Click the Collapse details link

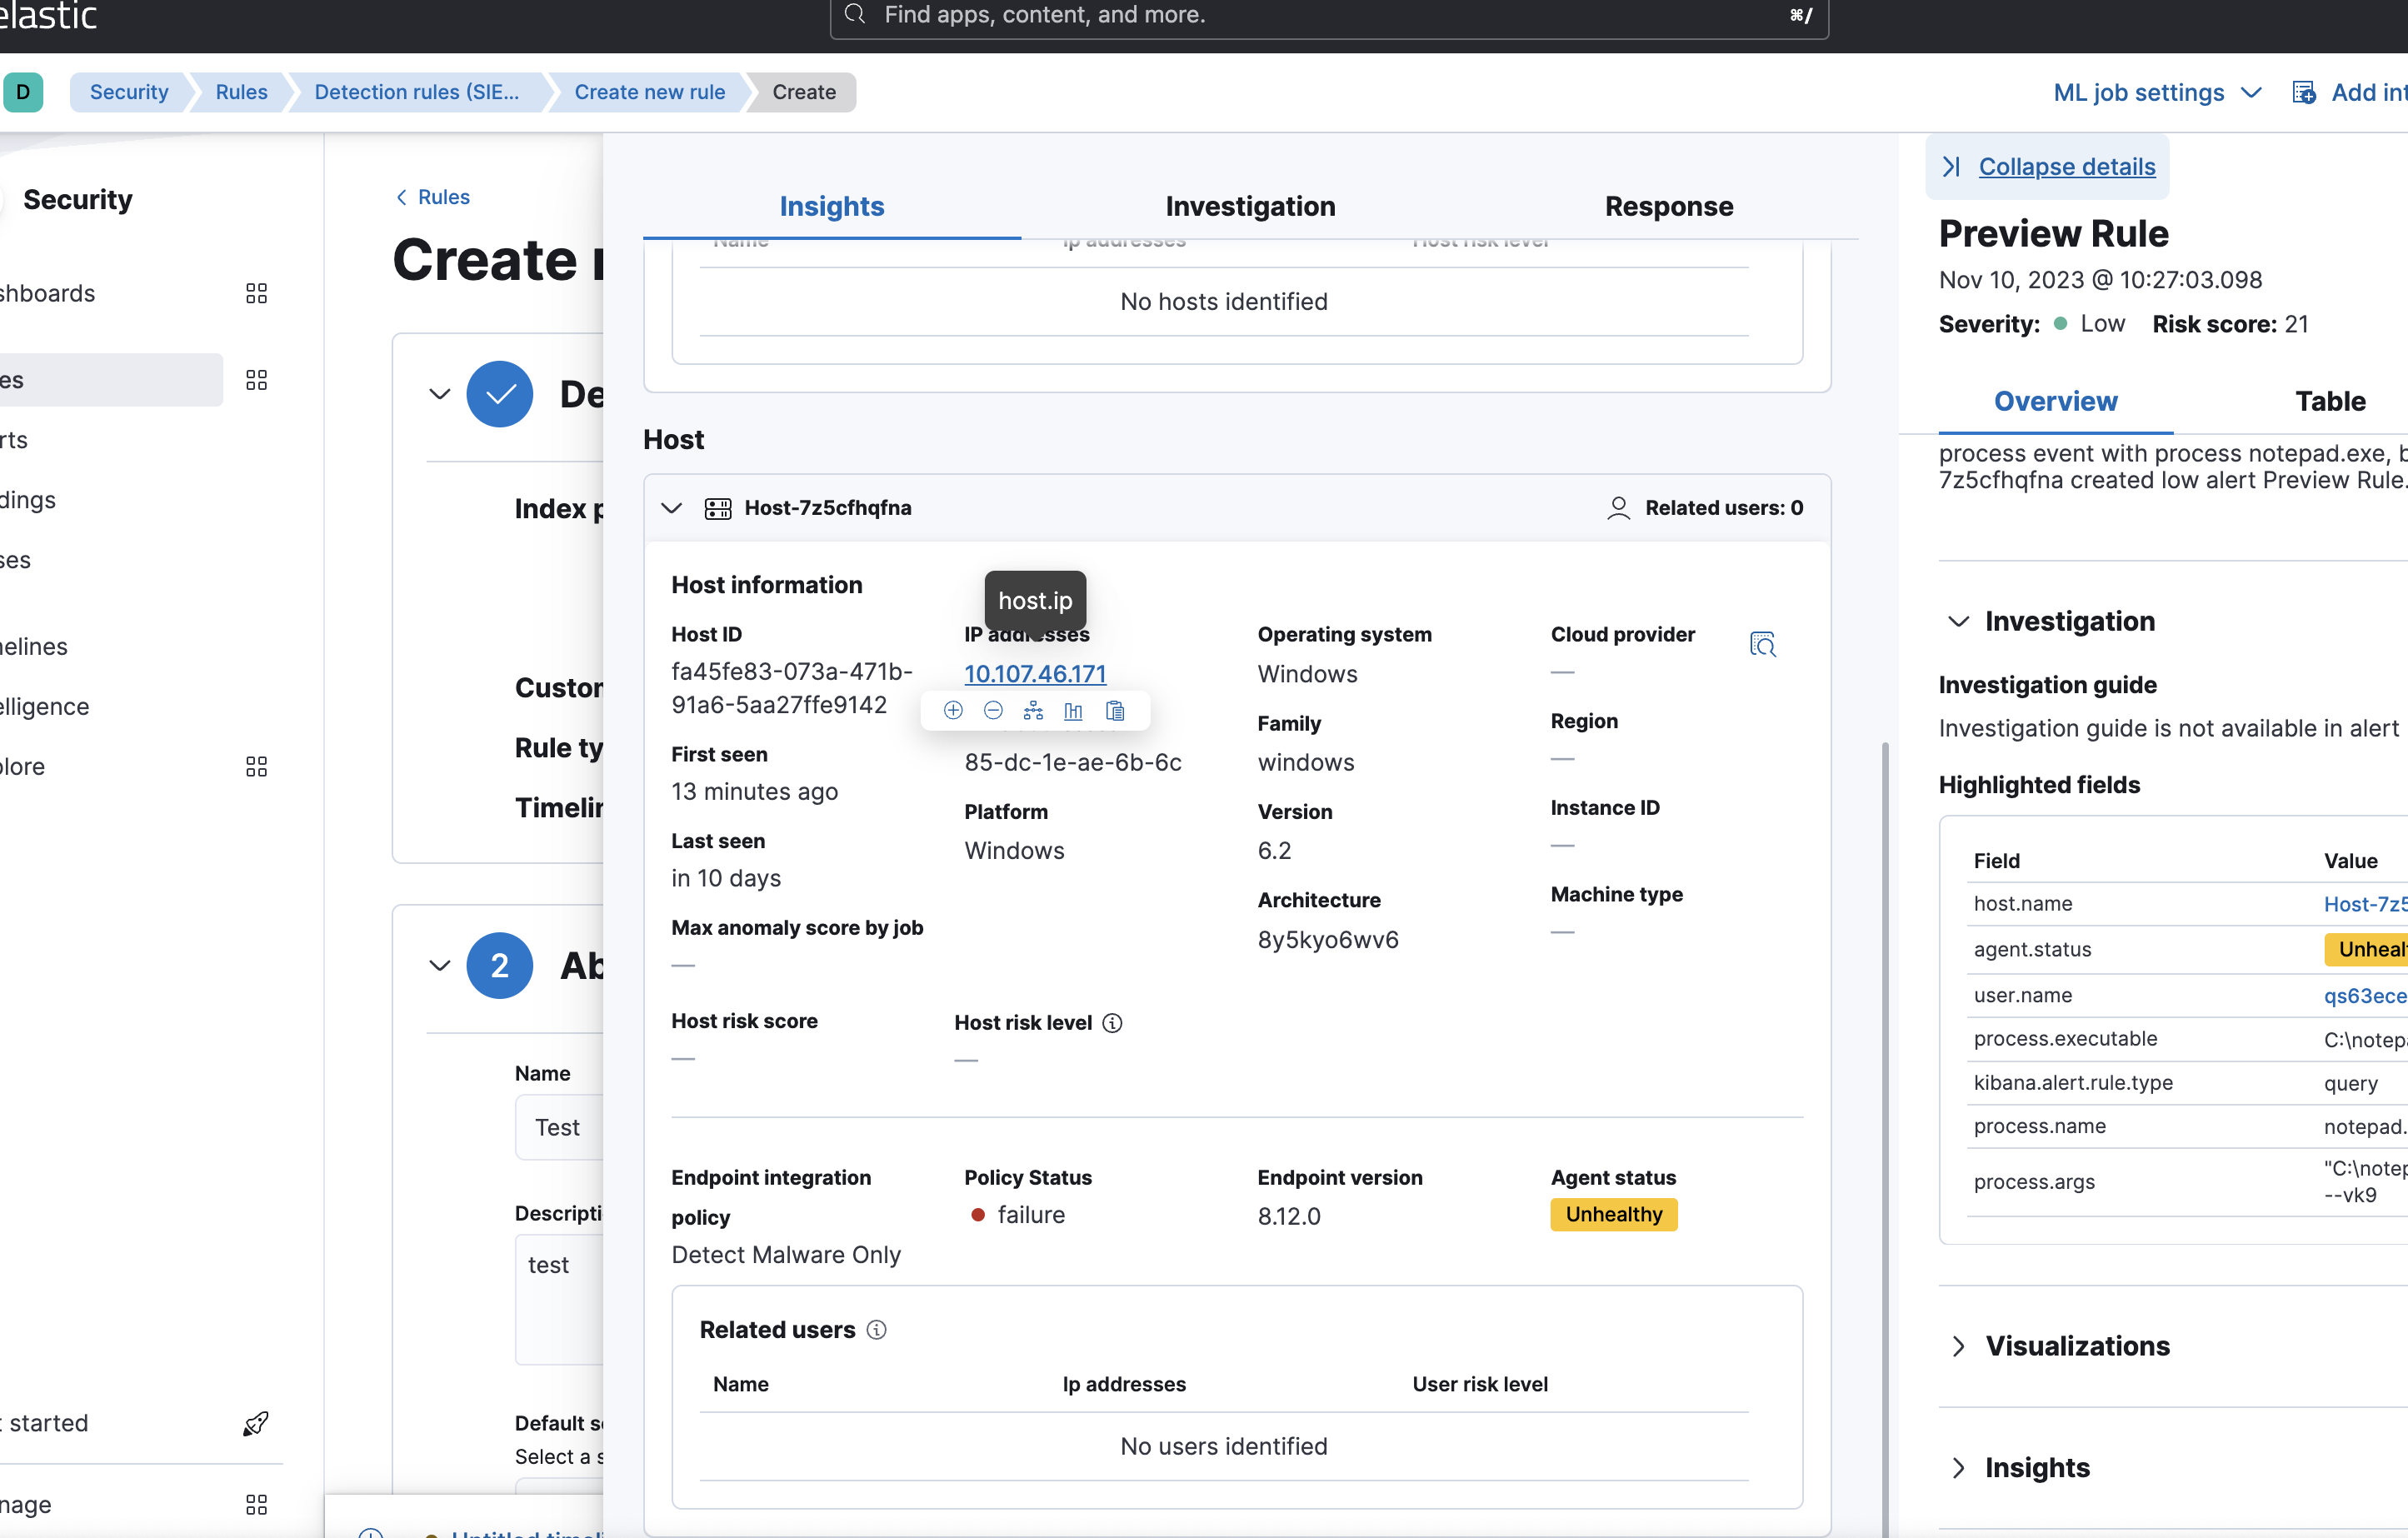pyautogui.click(x=2066, y=166)
